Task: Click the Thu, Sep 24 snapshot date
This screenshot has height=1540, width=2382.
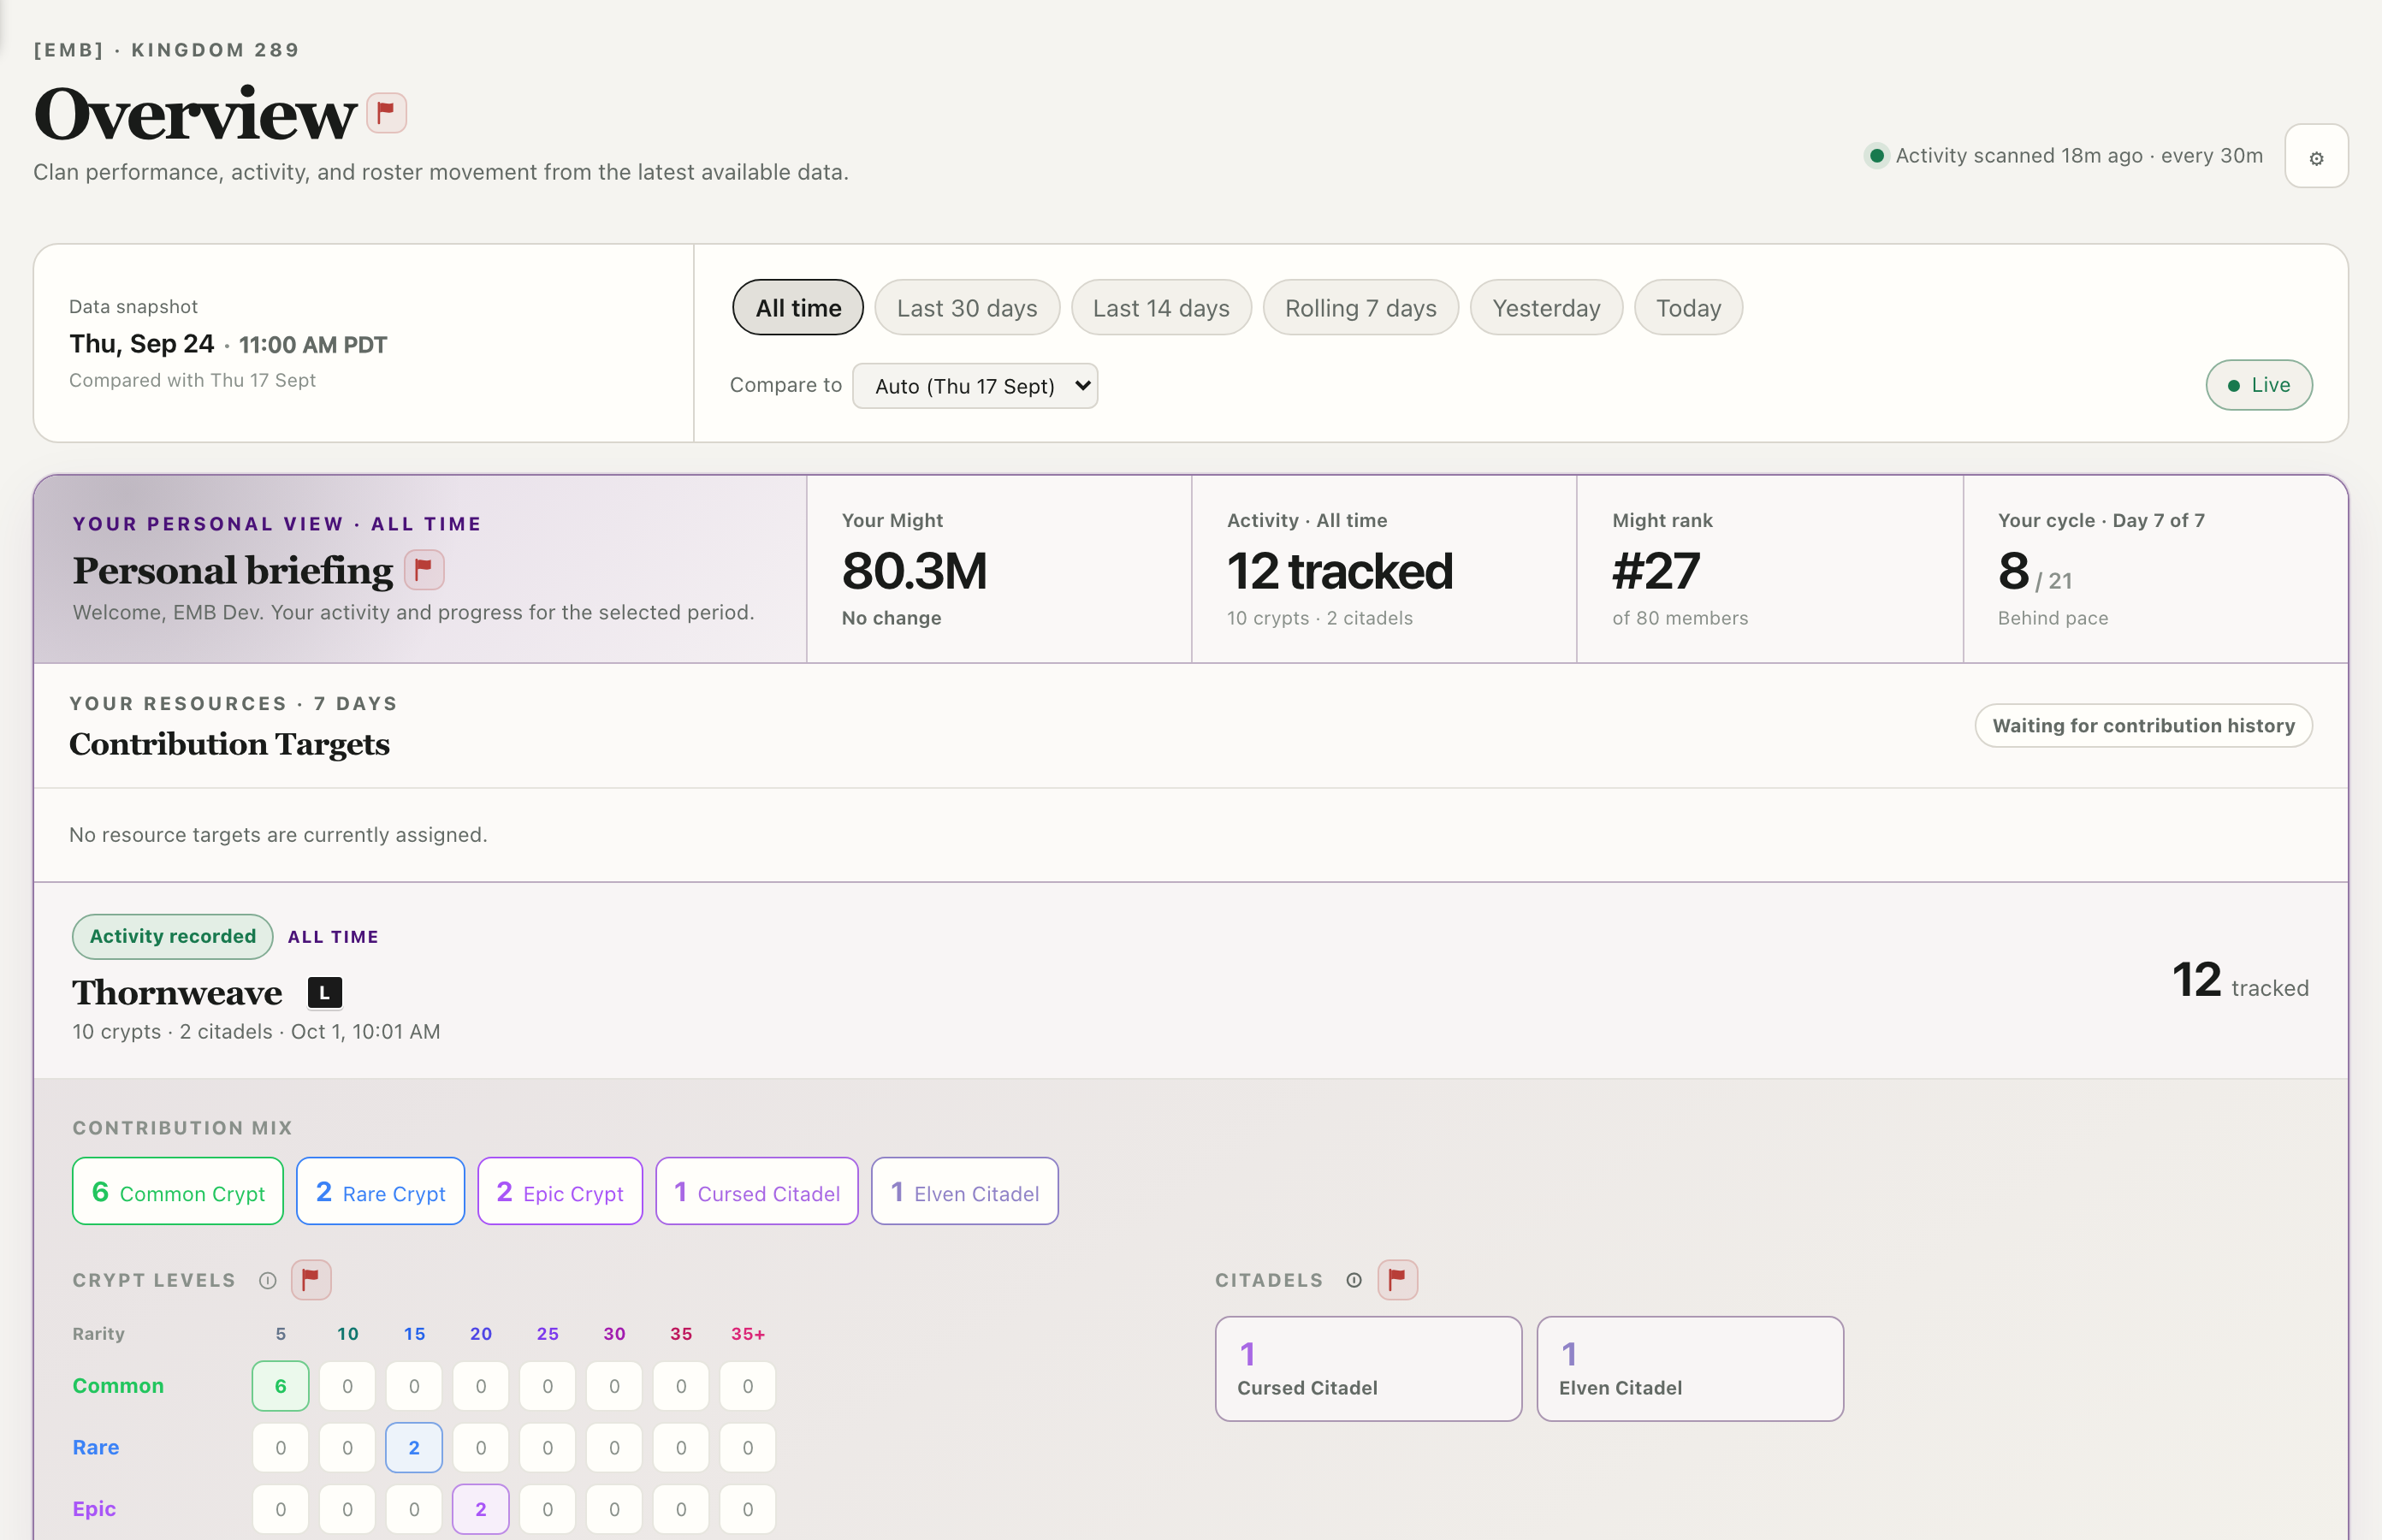Action: (x=142, y=345)
